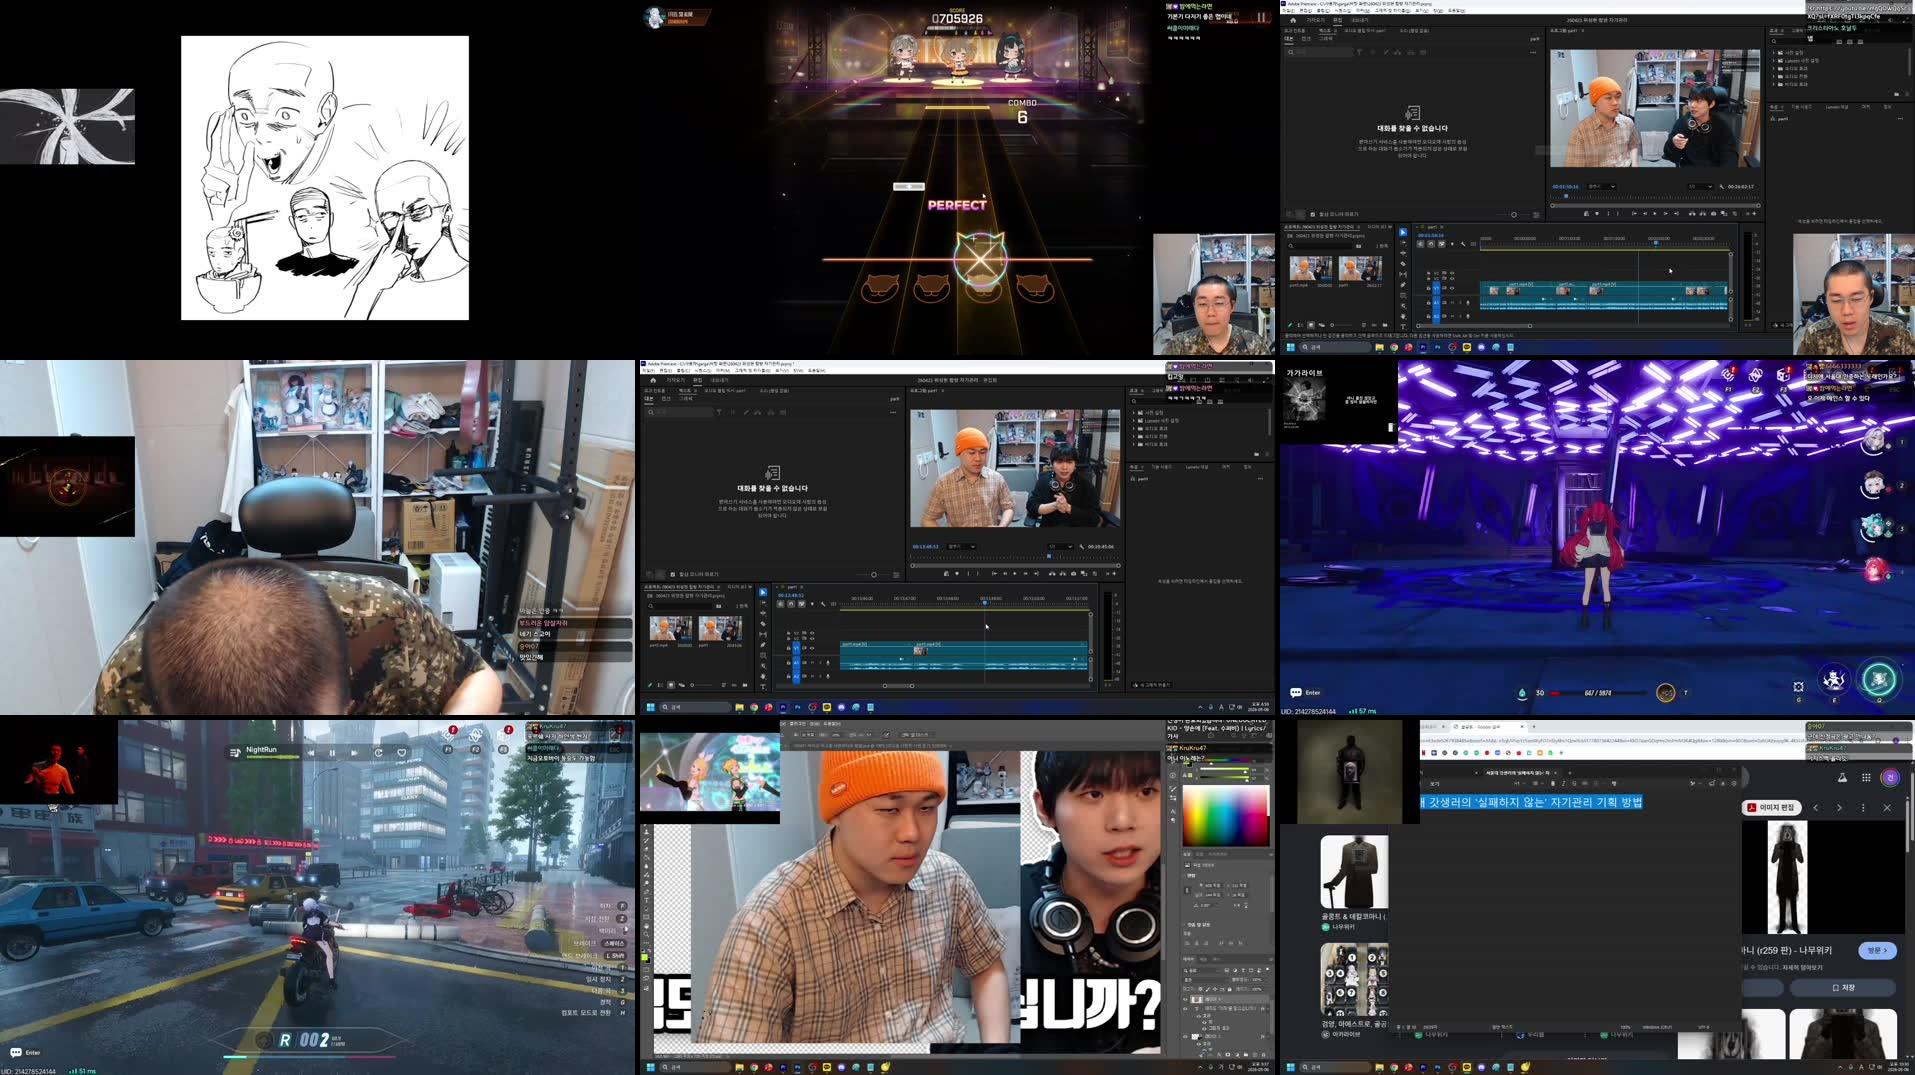Click Play button in center Premiere program monitor
The image size is (1915, 1075).
coord(1015,574)
